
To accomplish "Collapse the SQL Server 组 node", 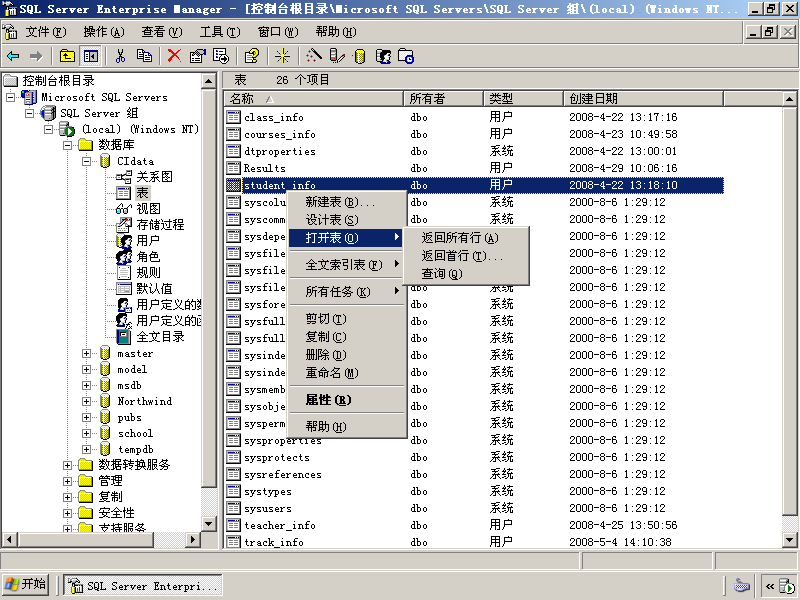I will [x=30, y=113].
